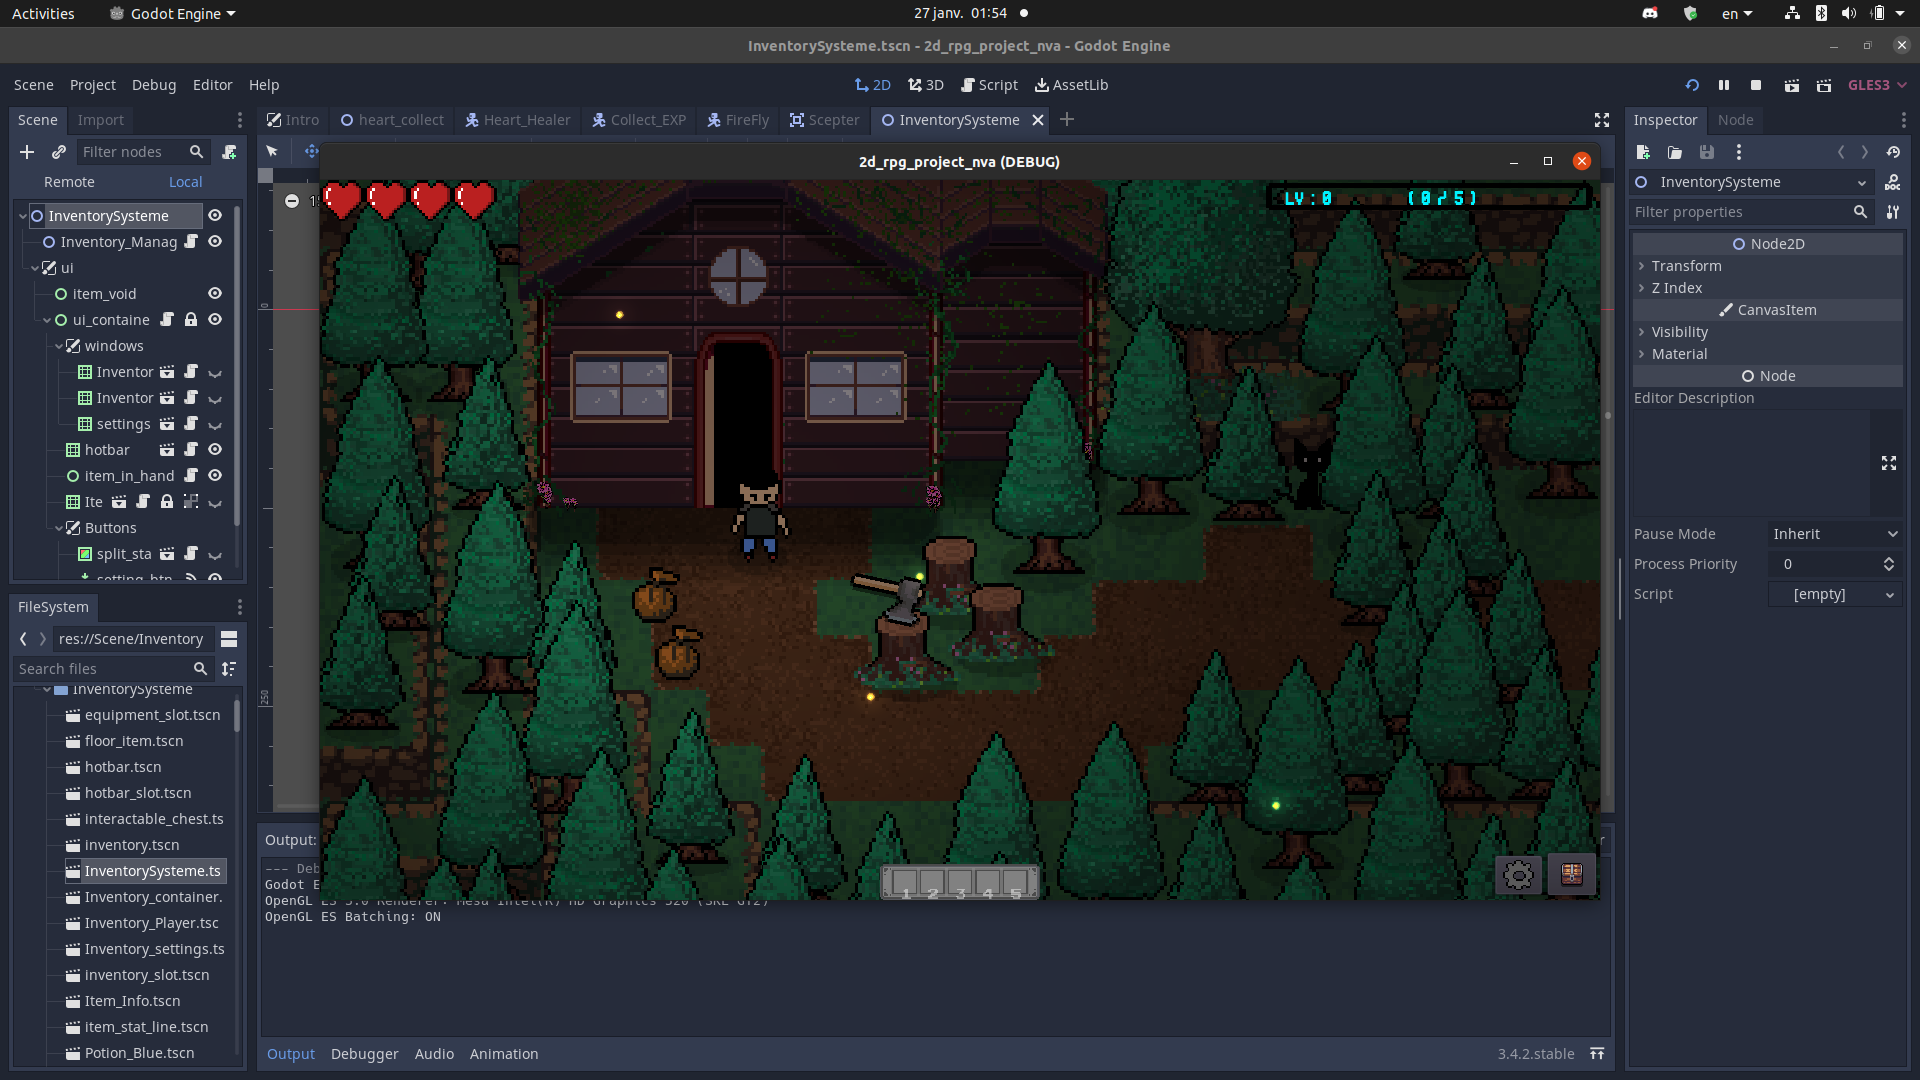
Task: Toggle visibility of windows node
Action: pos(215,345)
